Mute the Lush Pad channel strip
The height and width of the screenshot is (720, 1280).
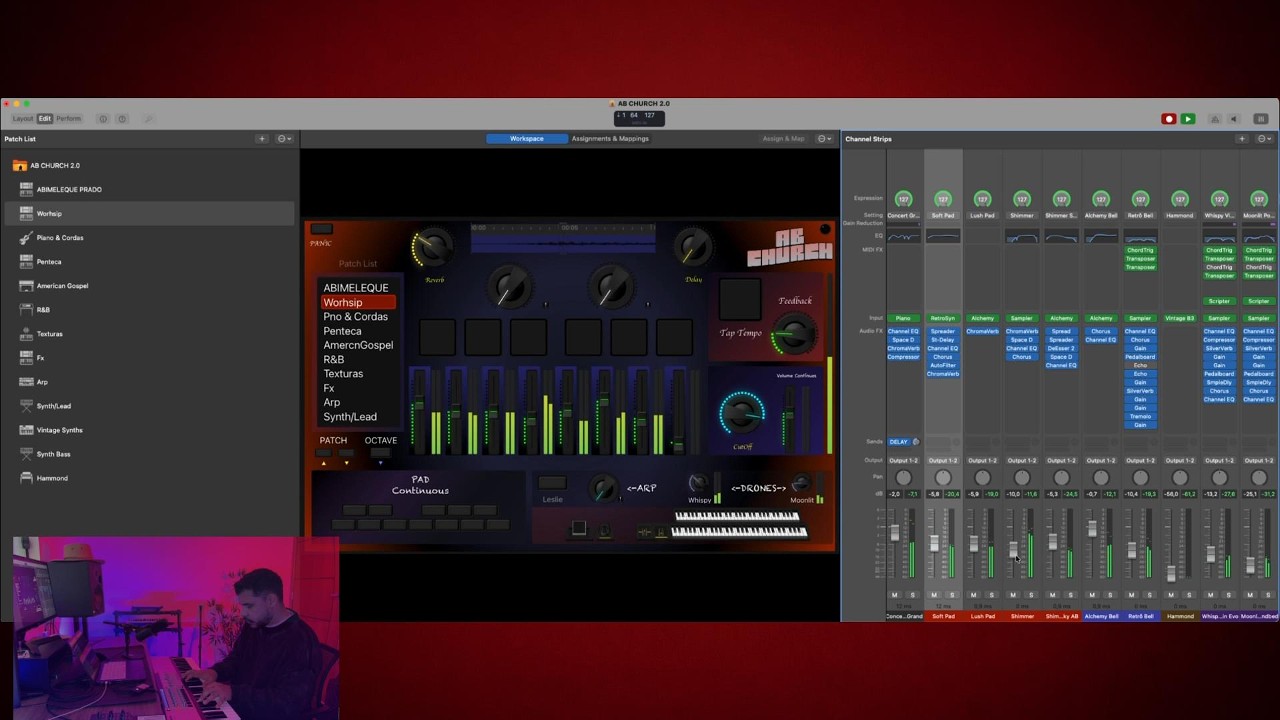click(x=974, y=595)
